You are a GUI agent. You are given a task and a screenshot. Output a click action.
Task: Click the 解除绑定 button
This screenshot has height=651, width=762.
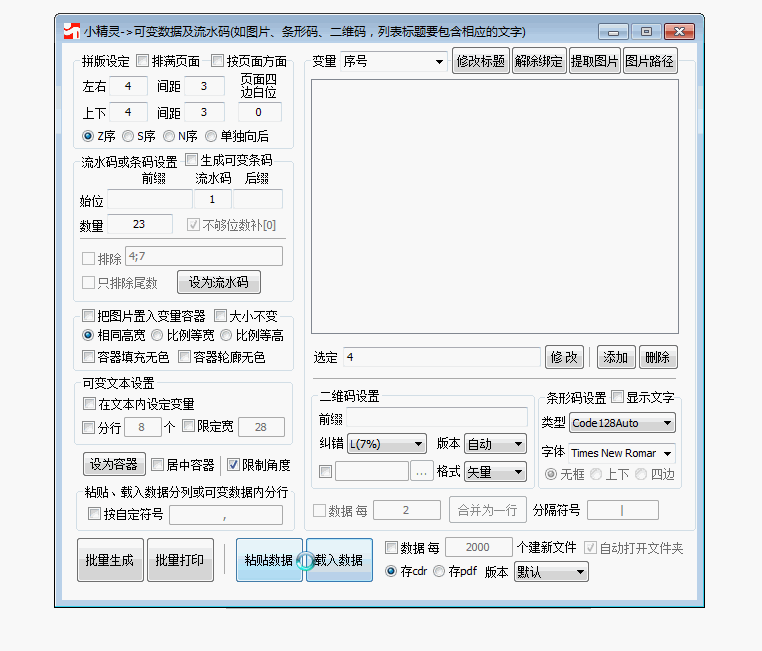(538, 61)
